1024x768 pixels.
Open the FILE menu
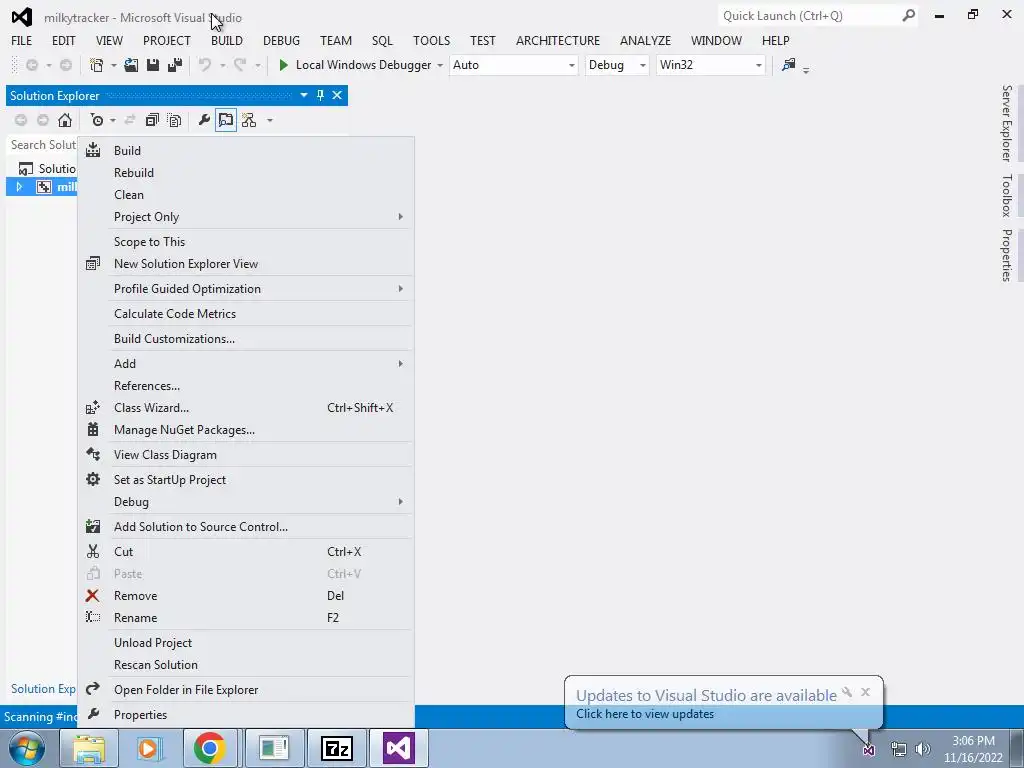click(22, 40)
